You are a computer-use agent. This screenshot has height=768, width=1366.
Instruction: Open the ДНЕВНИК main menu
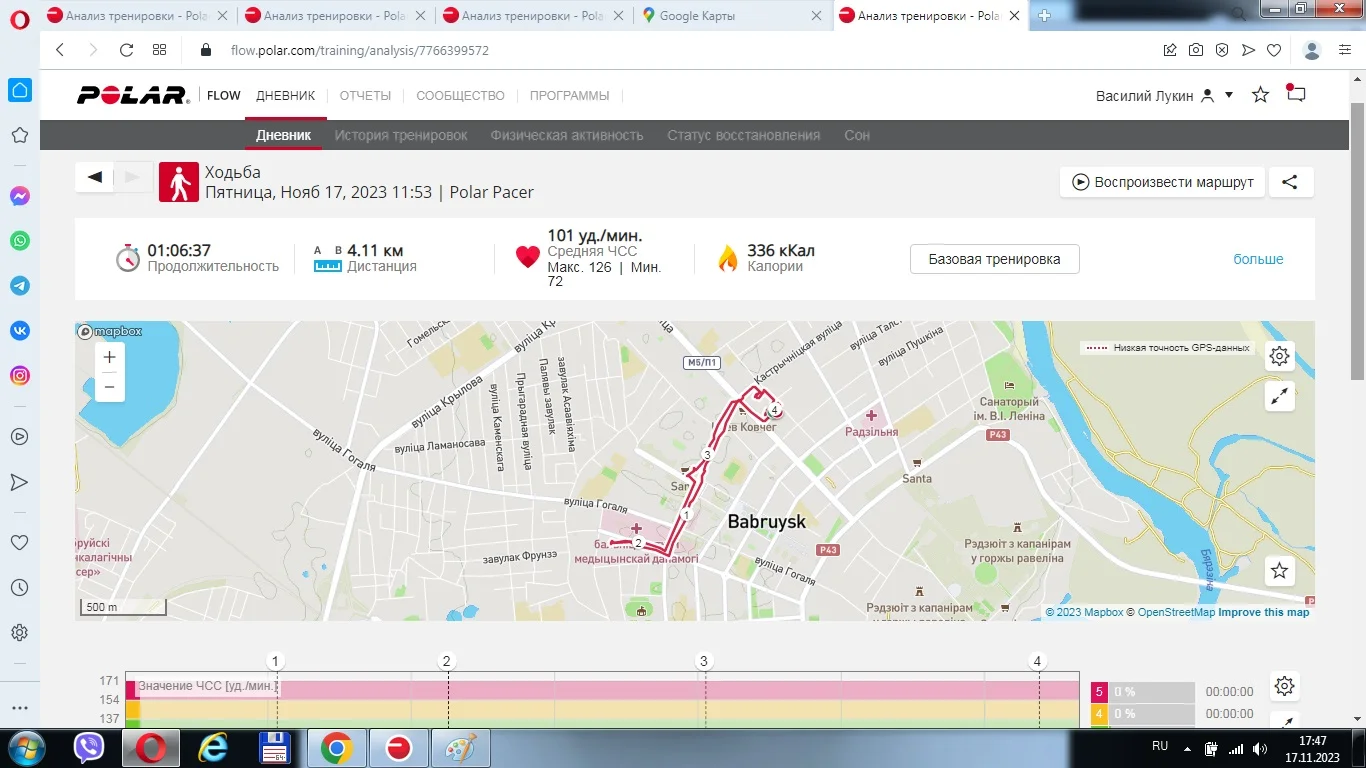point(285,96)
